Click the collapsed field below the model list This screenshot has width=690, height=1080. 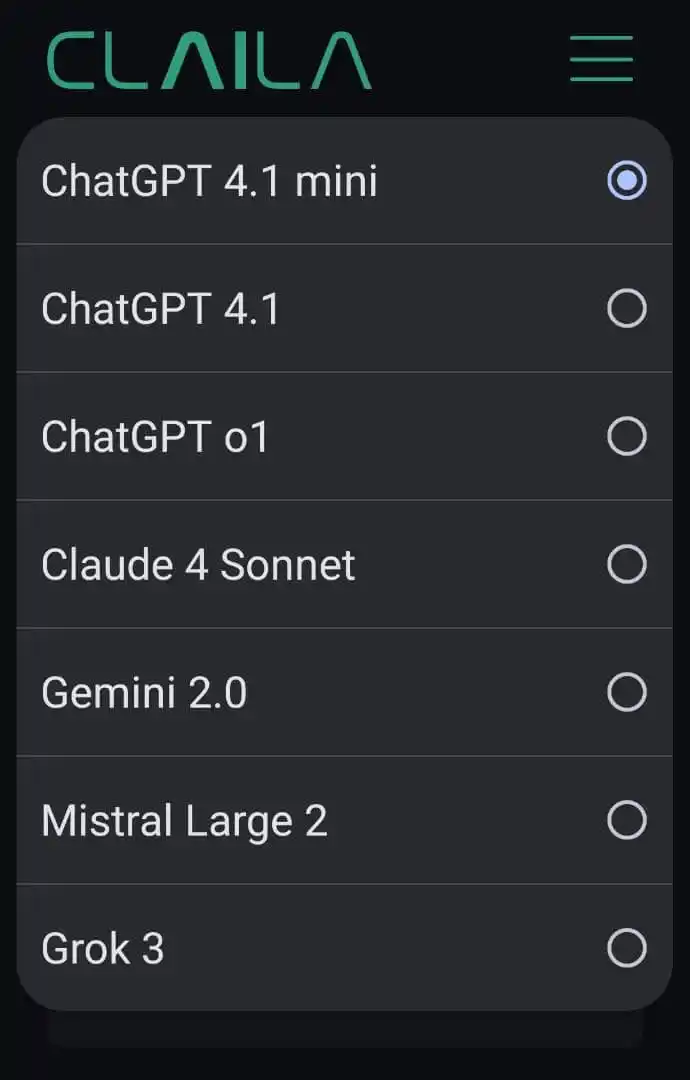tap(344, 1030)
